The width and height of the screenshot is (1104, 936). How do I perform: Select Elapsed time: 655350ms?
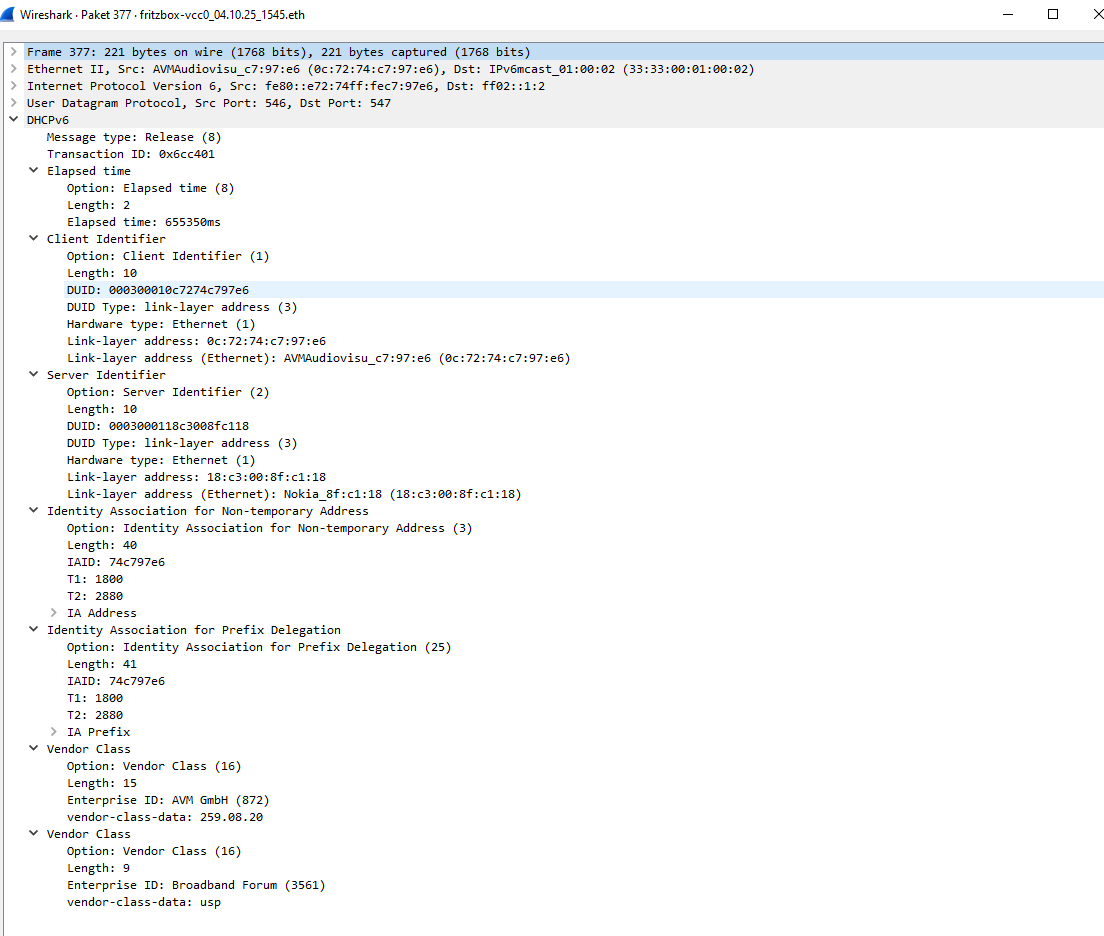coord(144,222)
